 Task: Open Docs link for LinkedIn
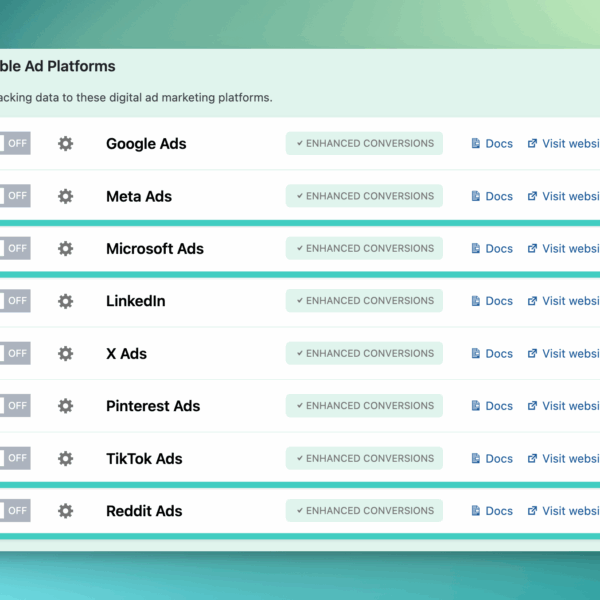492,301
